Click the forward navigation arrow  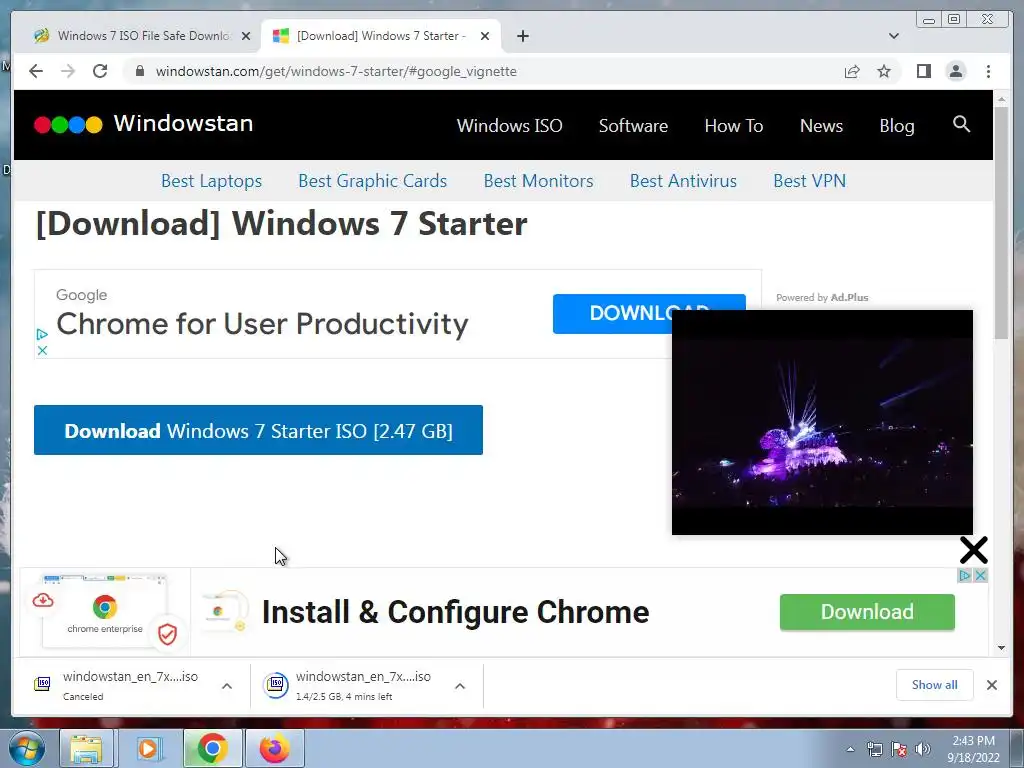[x=68, y=71]
